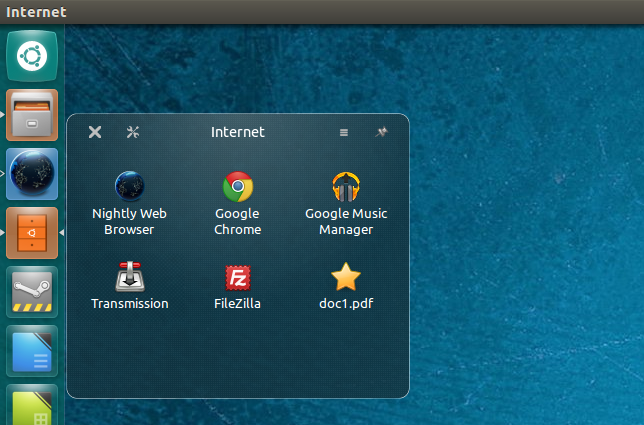Click the Transmission label text
The width and height of the screenshot is (644, 425).
pos(130,303)
